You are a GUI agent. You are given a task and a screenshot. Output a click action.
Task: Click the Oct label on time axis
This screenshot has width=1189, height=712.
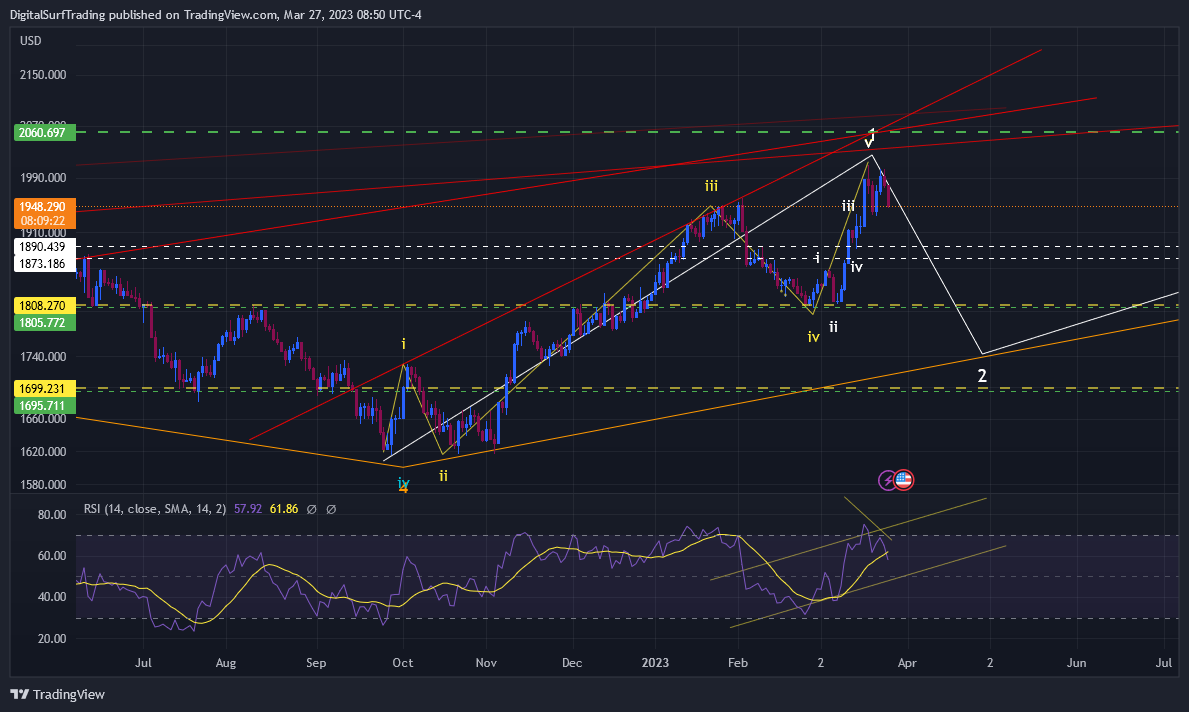(403, 663)
